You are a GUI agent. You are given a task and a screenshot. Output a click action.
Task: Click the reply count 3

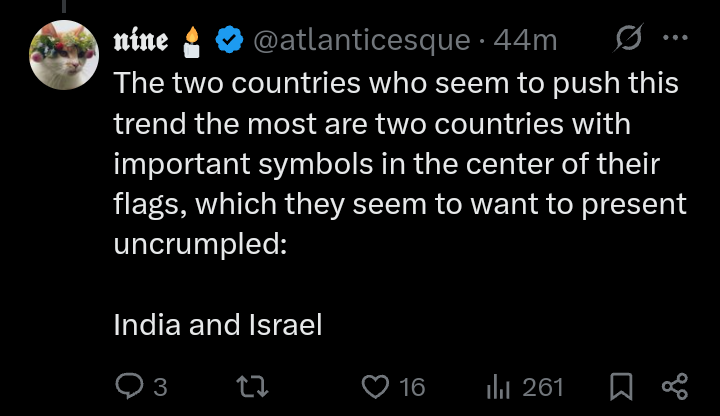[x=159, y=387]
